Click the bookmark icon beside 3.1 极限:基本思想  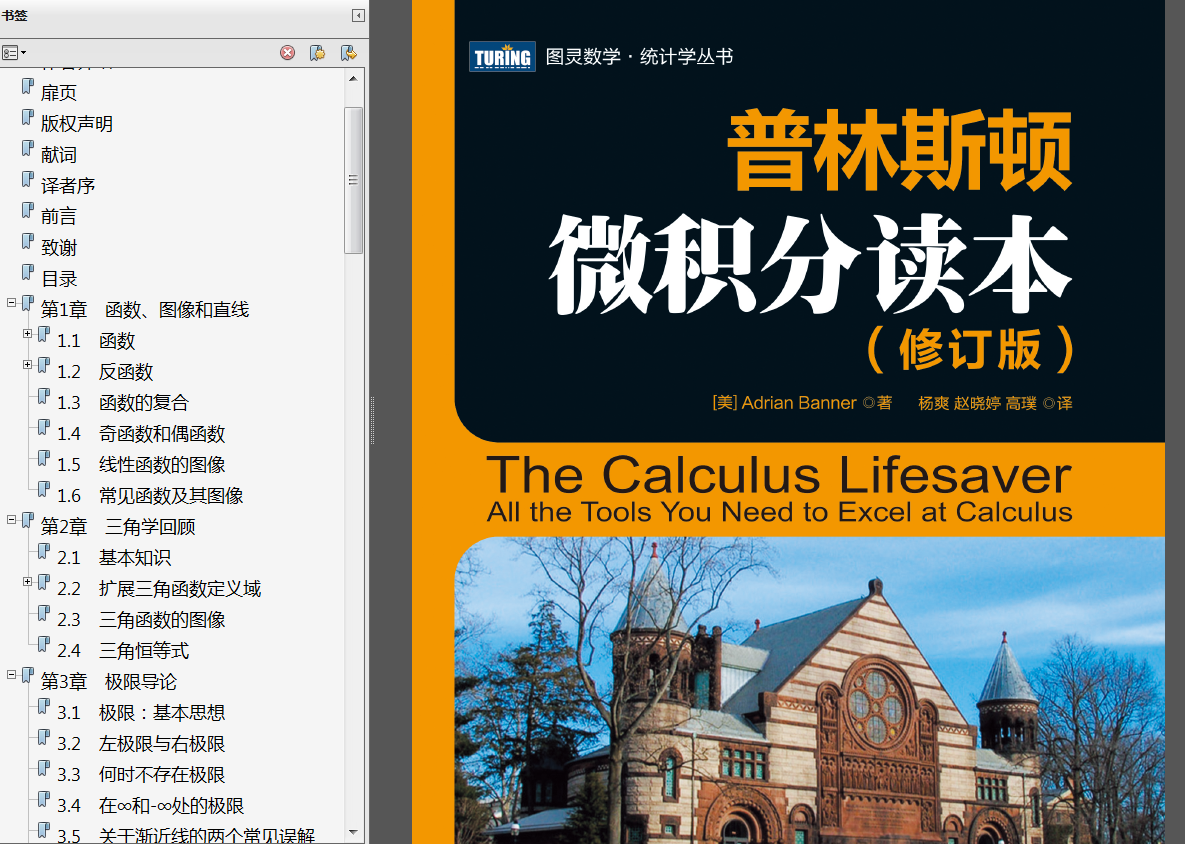pos(45,706)
